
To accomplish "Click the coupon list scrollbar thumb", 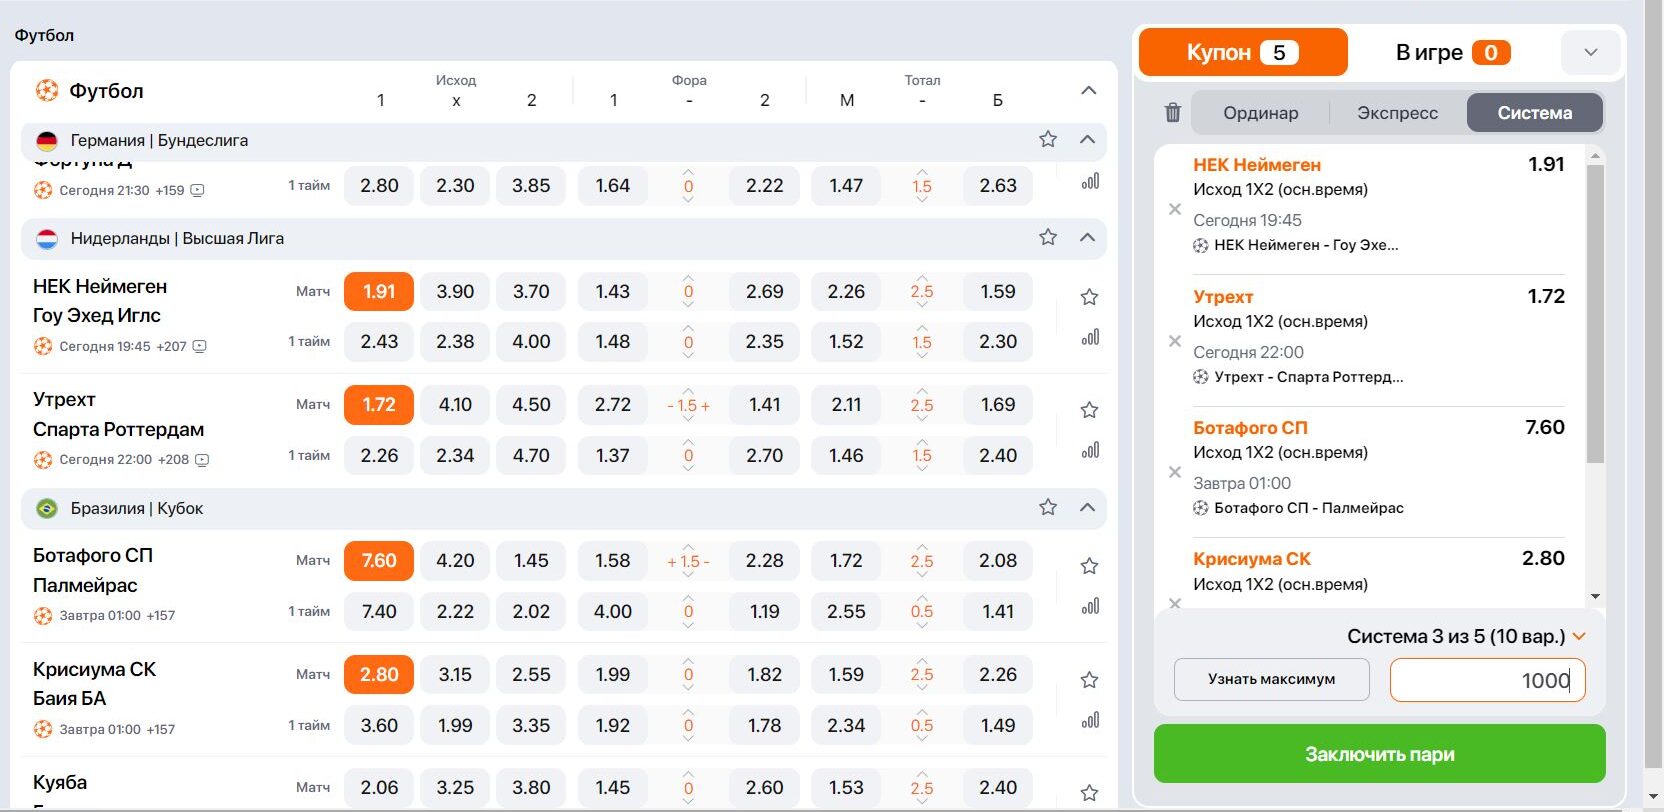I will tap(1595, 313).
